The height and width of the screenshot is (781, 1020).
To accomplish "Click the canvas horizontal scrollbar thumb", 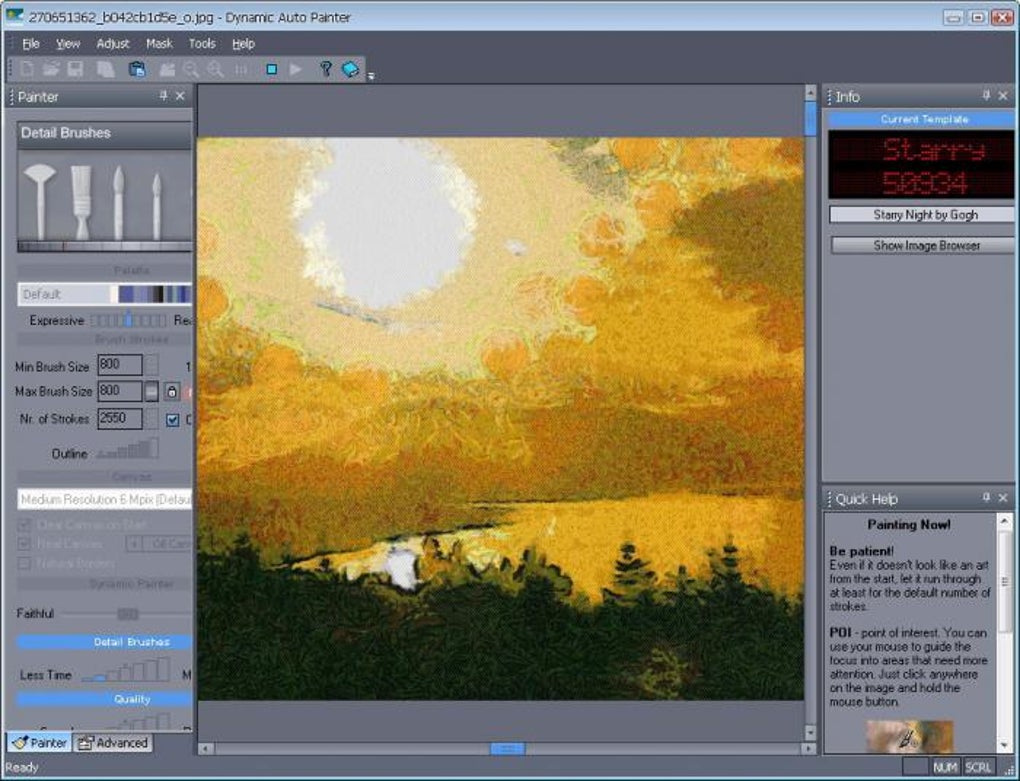I will 507,749.
